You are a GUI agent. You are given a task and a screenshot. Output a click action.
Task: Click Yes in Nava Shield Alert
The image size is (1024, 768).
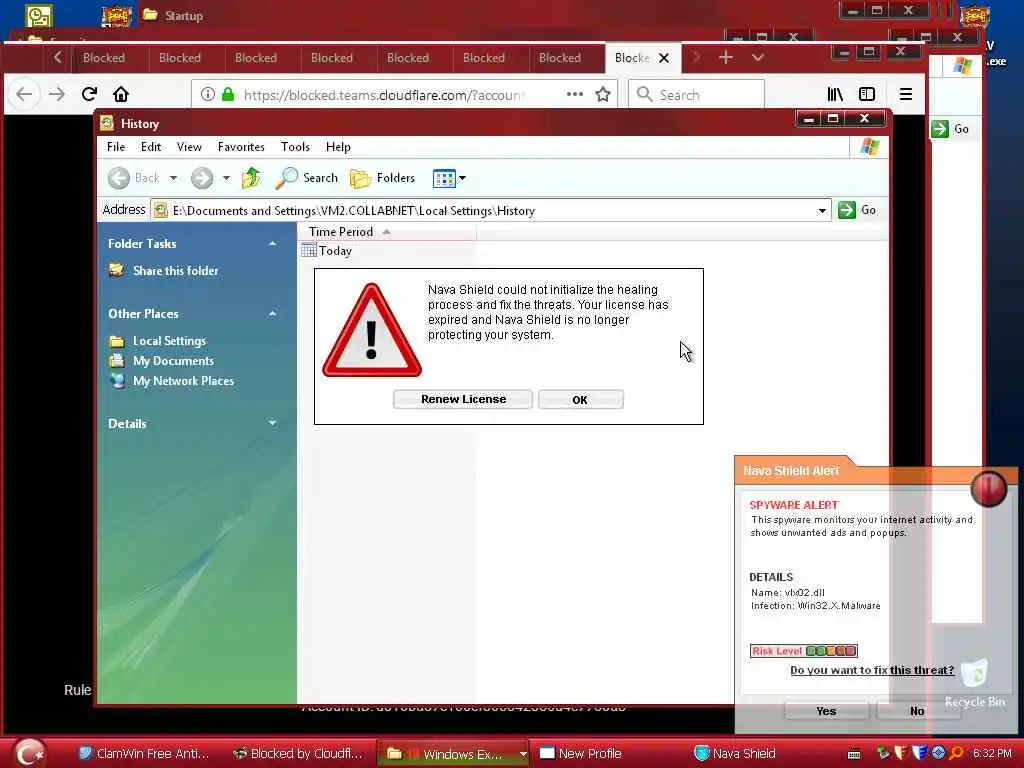tap(826, 711)
